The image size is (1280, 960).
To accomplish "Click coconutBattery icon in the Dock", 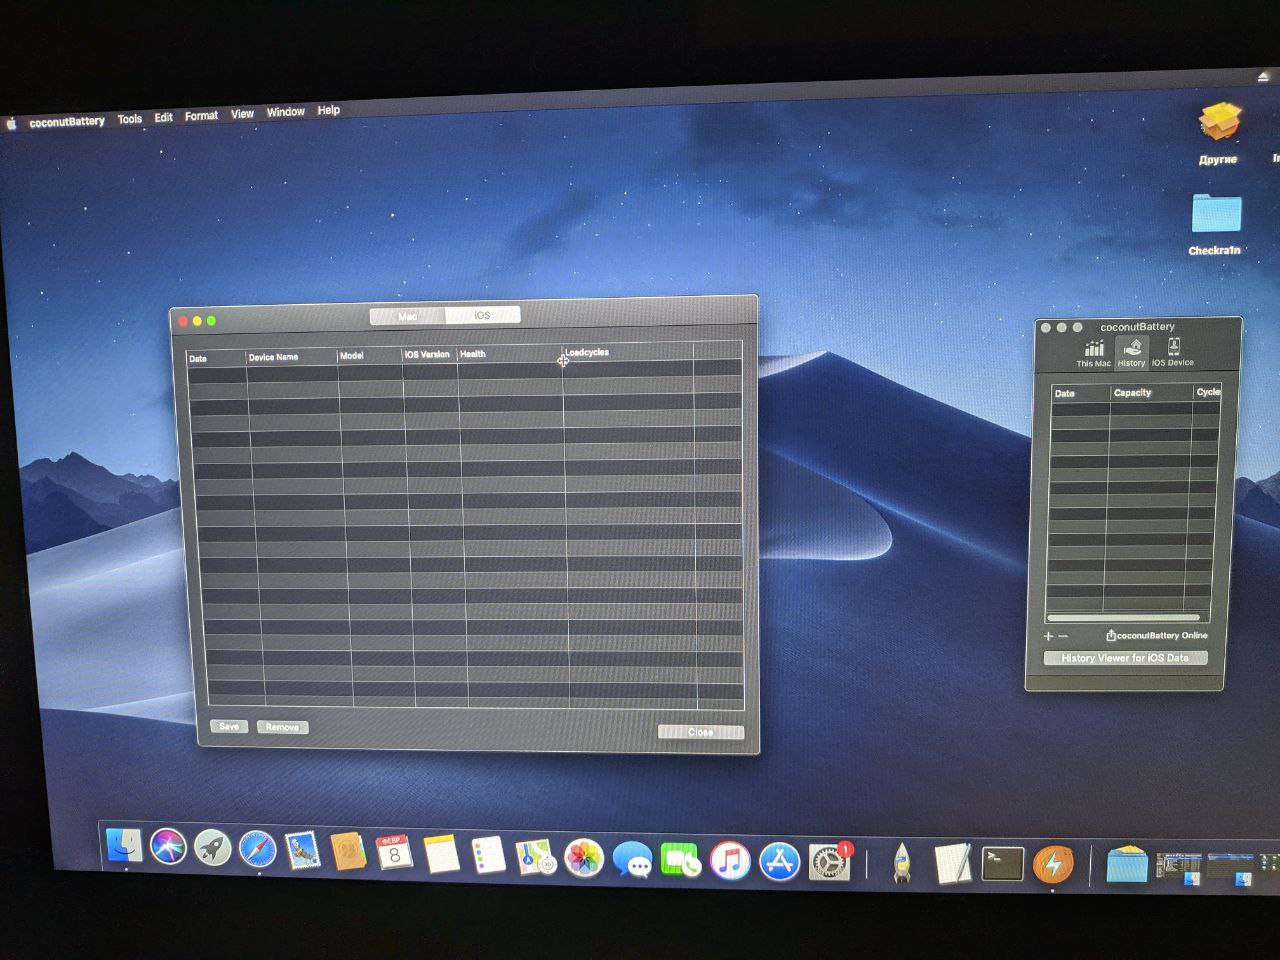I will tap(1052, 865).
